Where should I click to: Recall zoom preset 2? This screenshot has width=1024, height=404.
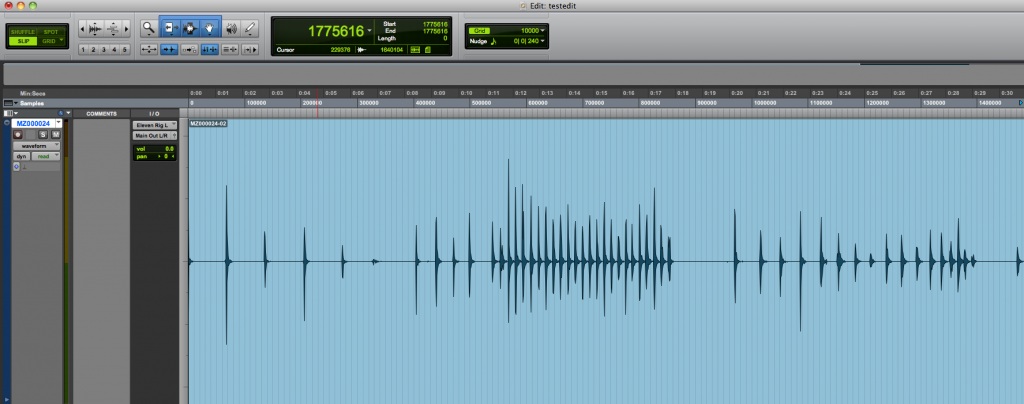point(93,50)
